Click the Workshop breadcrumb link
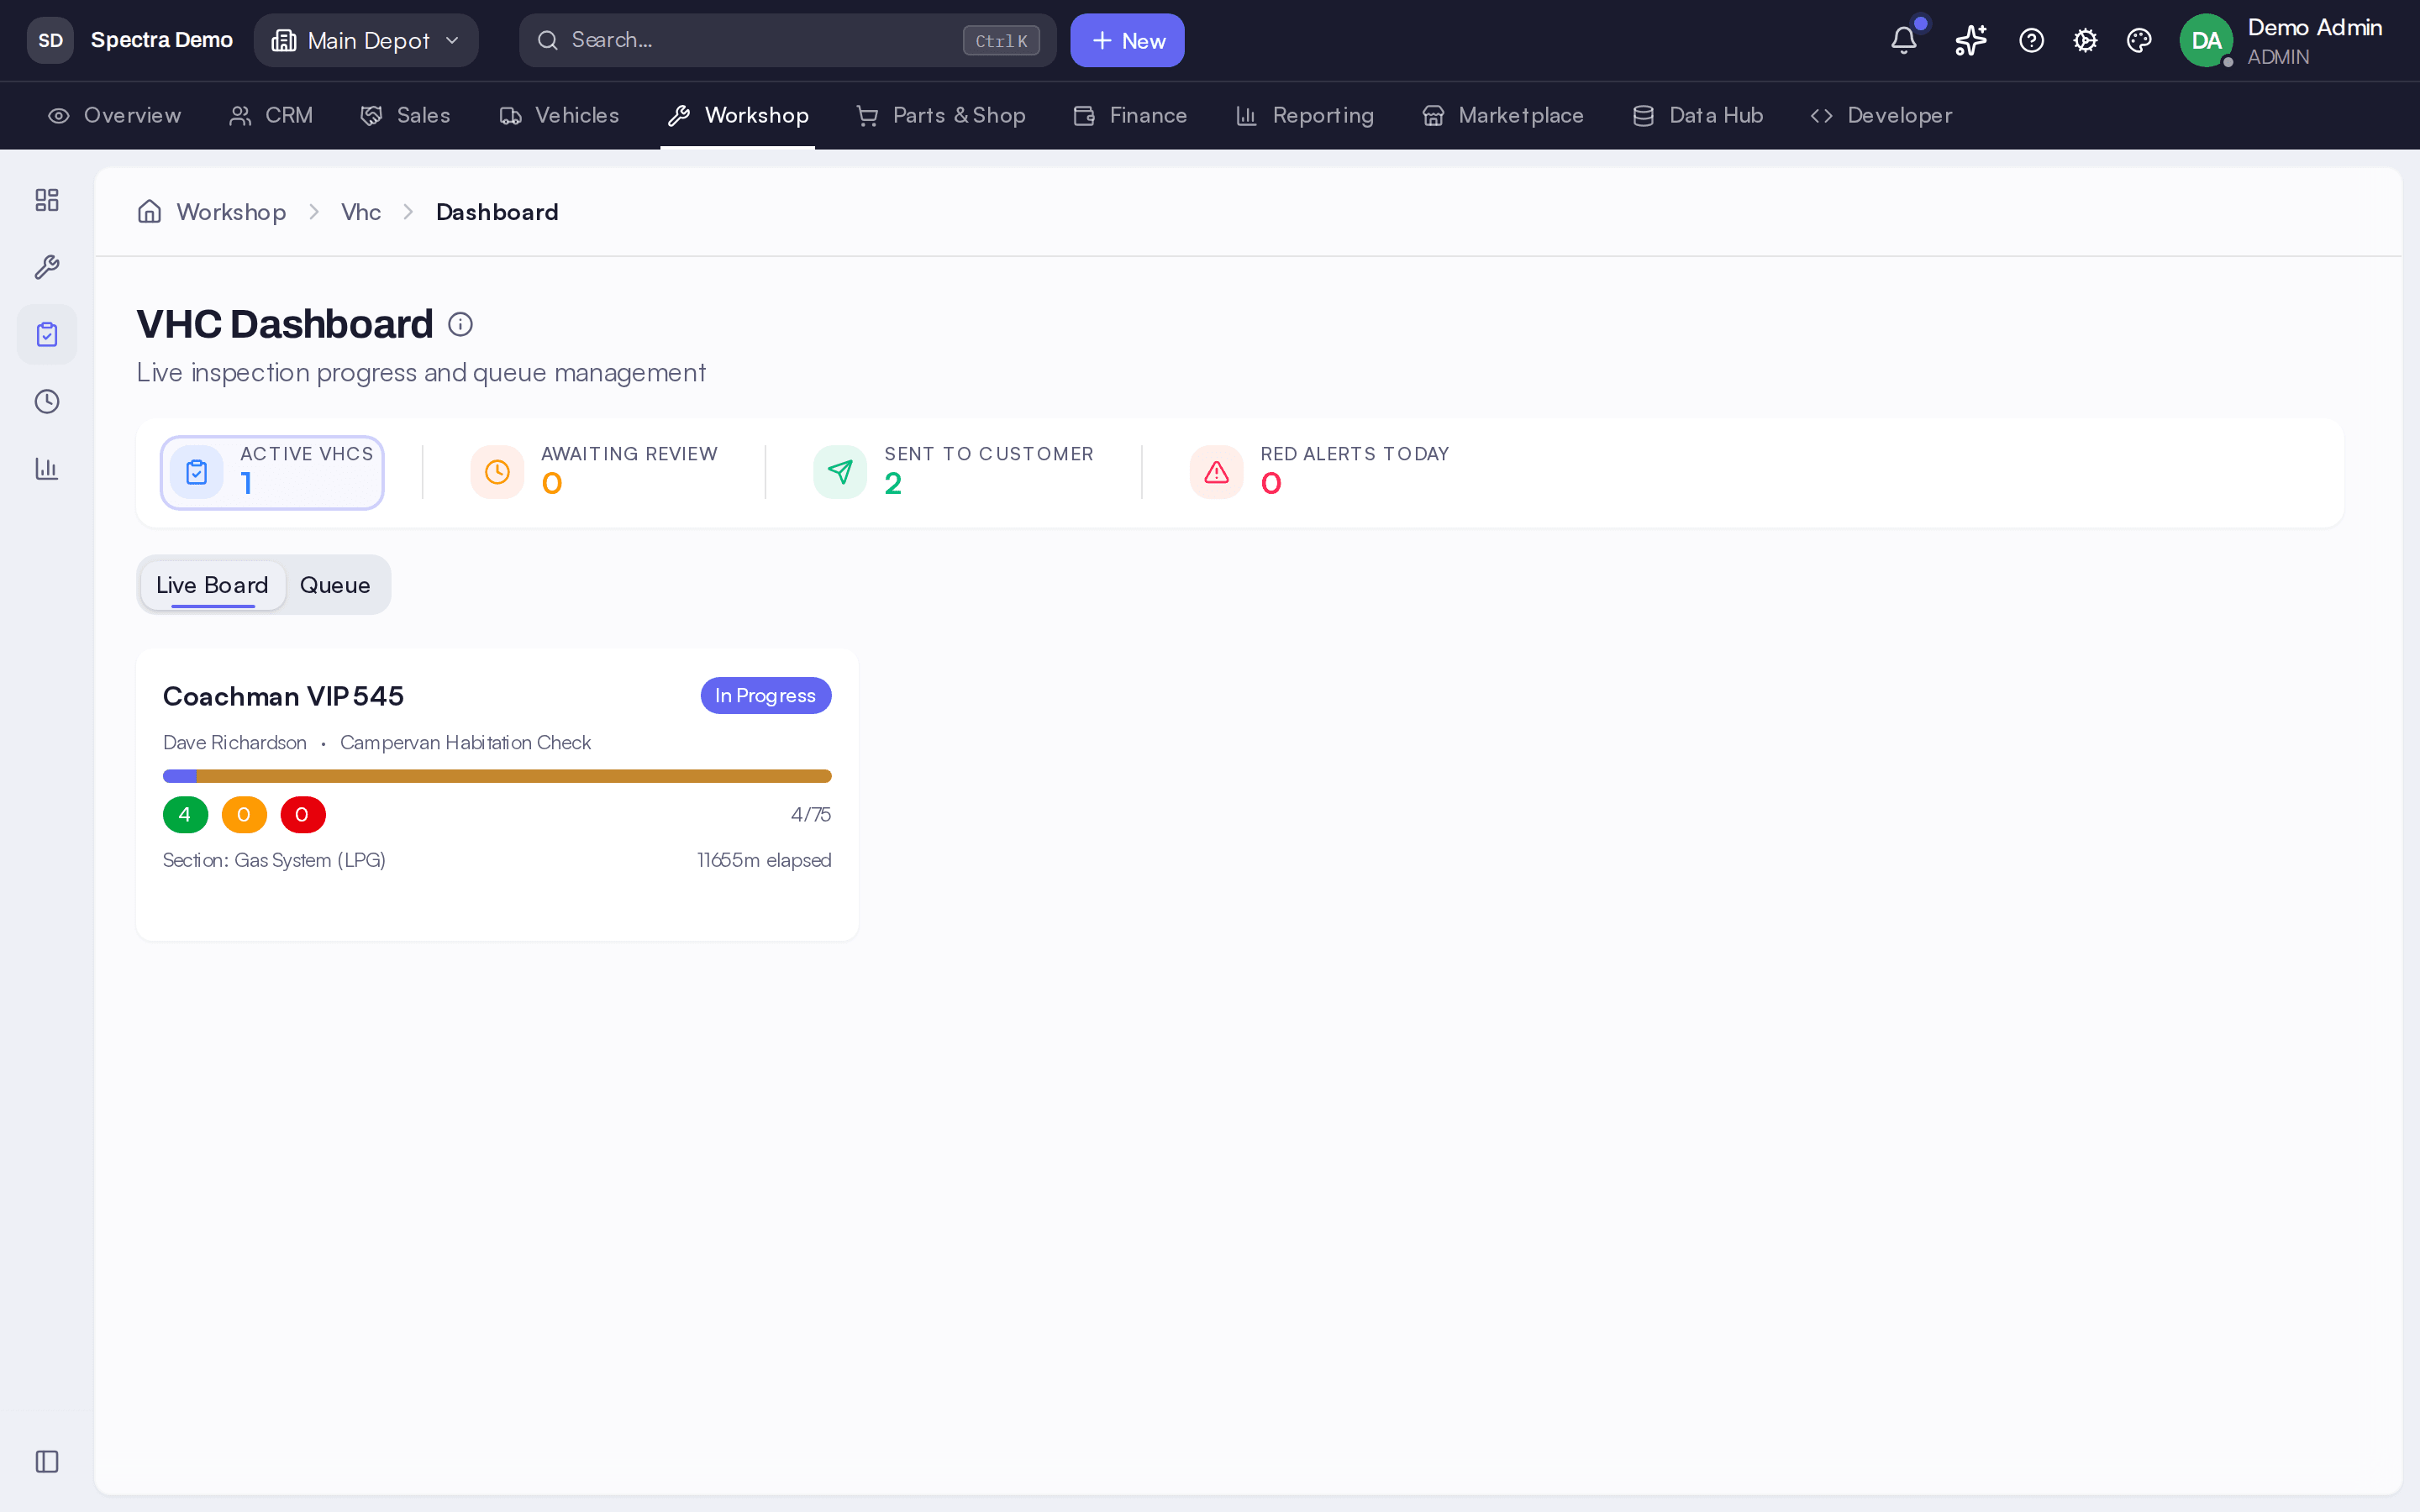The image size is (2420, 1512). (x=231, y=212)
